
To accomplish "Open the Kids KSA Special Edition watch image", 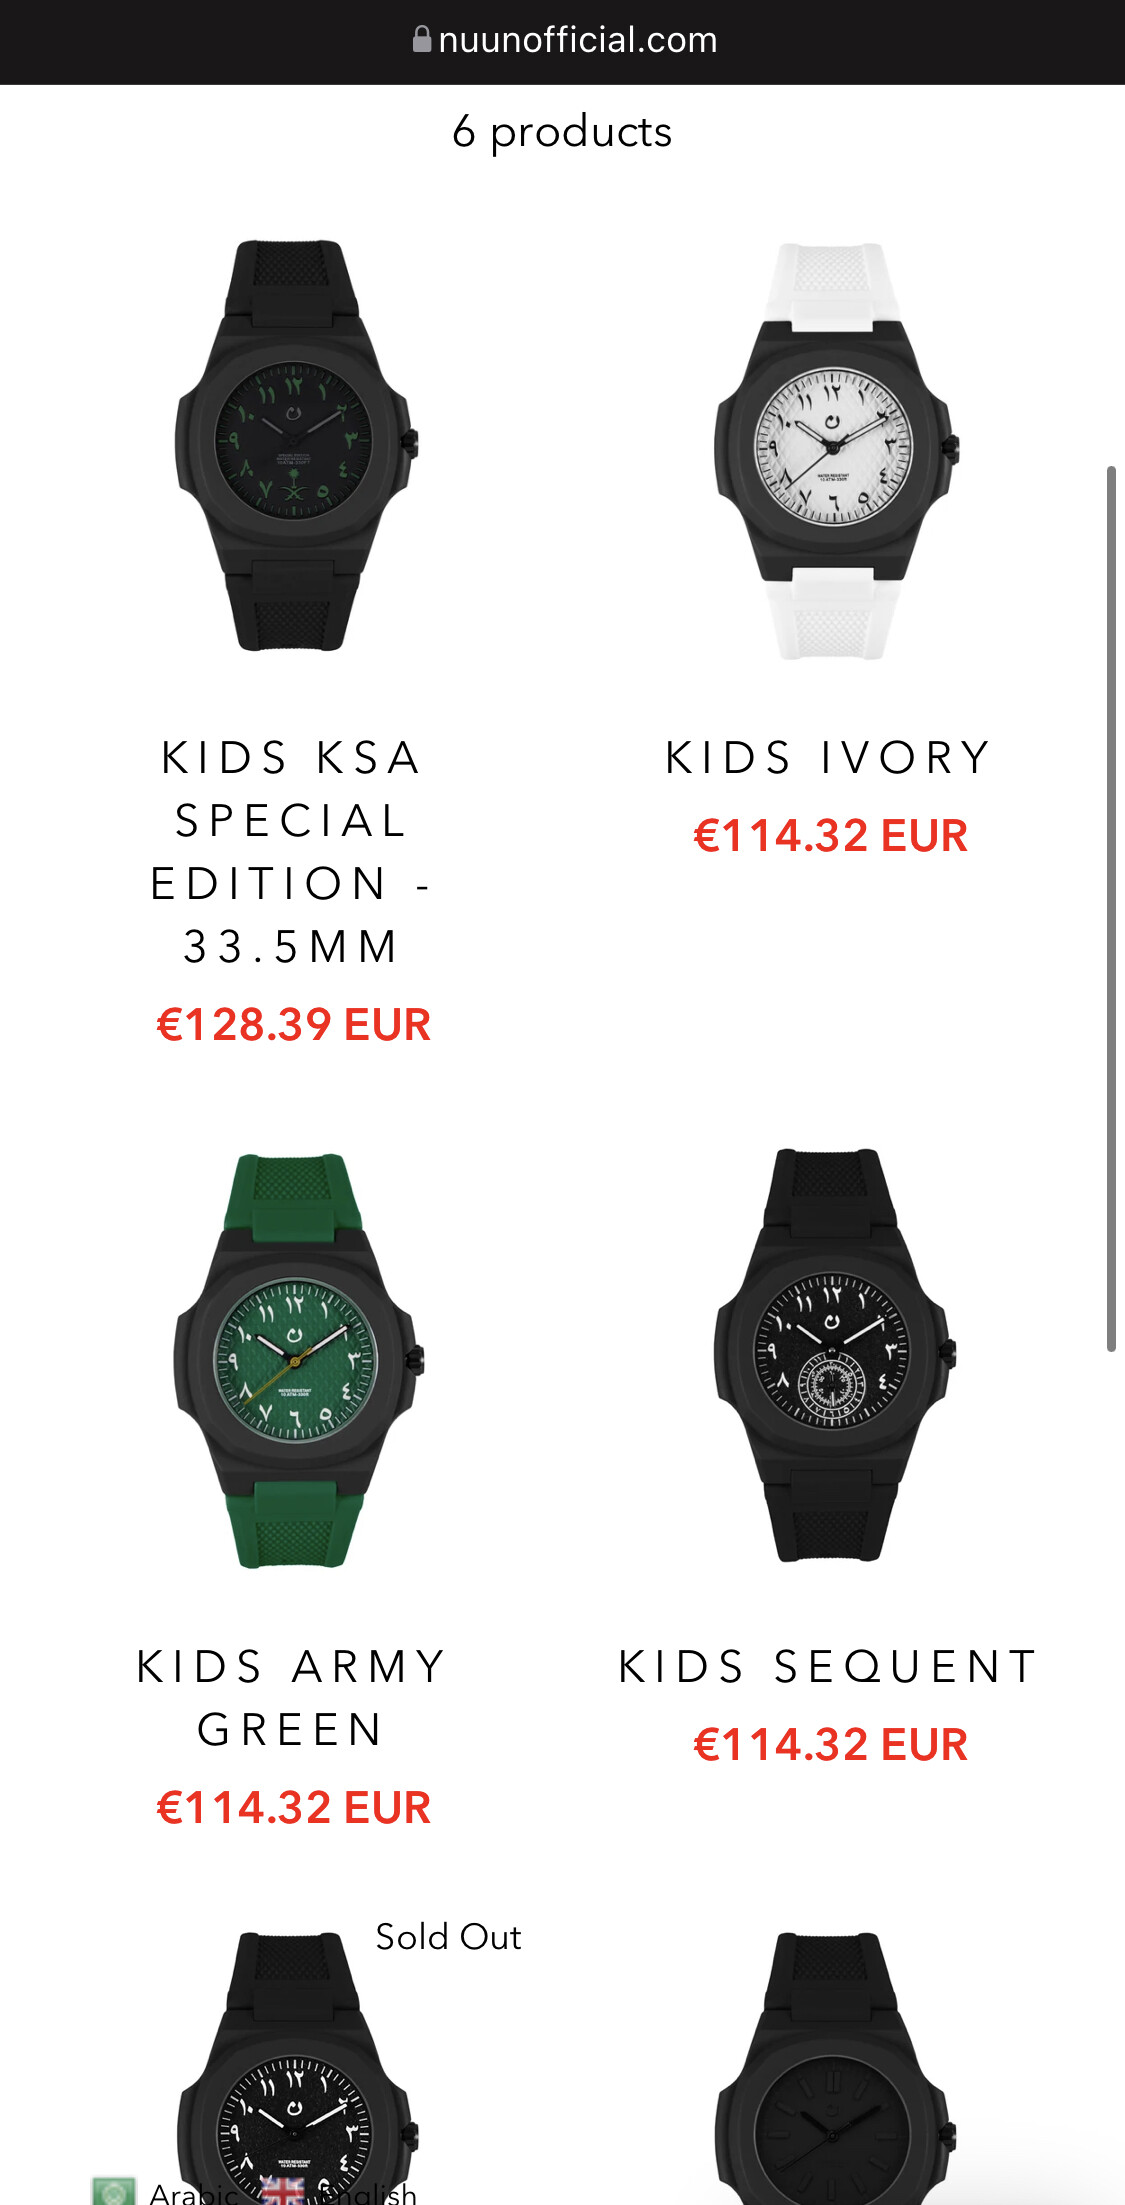I will pyautogui.click(x=295, y=446).
